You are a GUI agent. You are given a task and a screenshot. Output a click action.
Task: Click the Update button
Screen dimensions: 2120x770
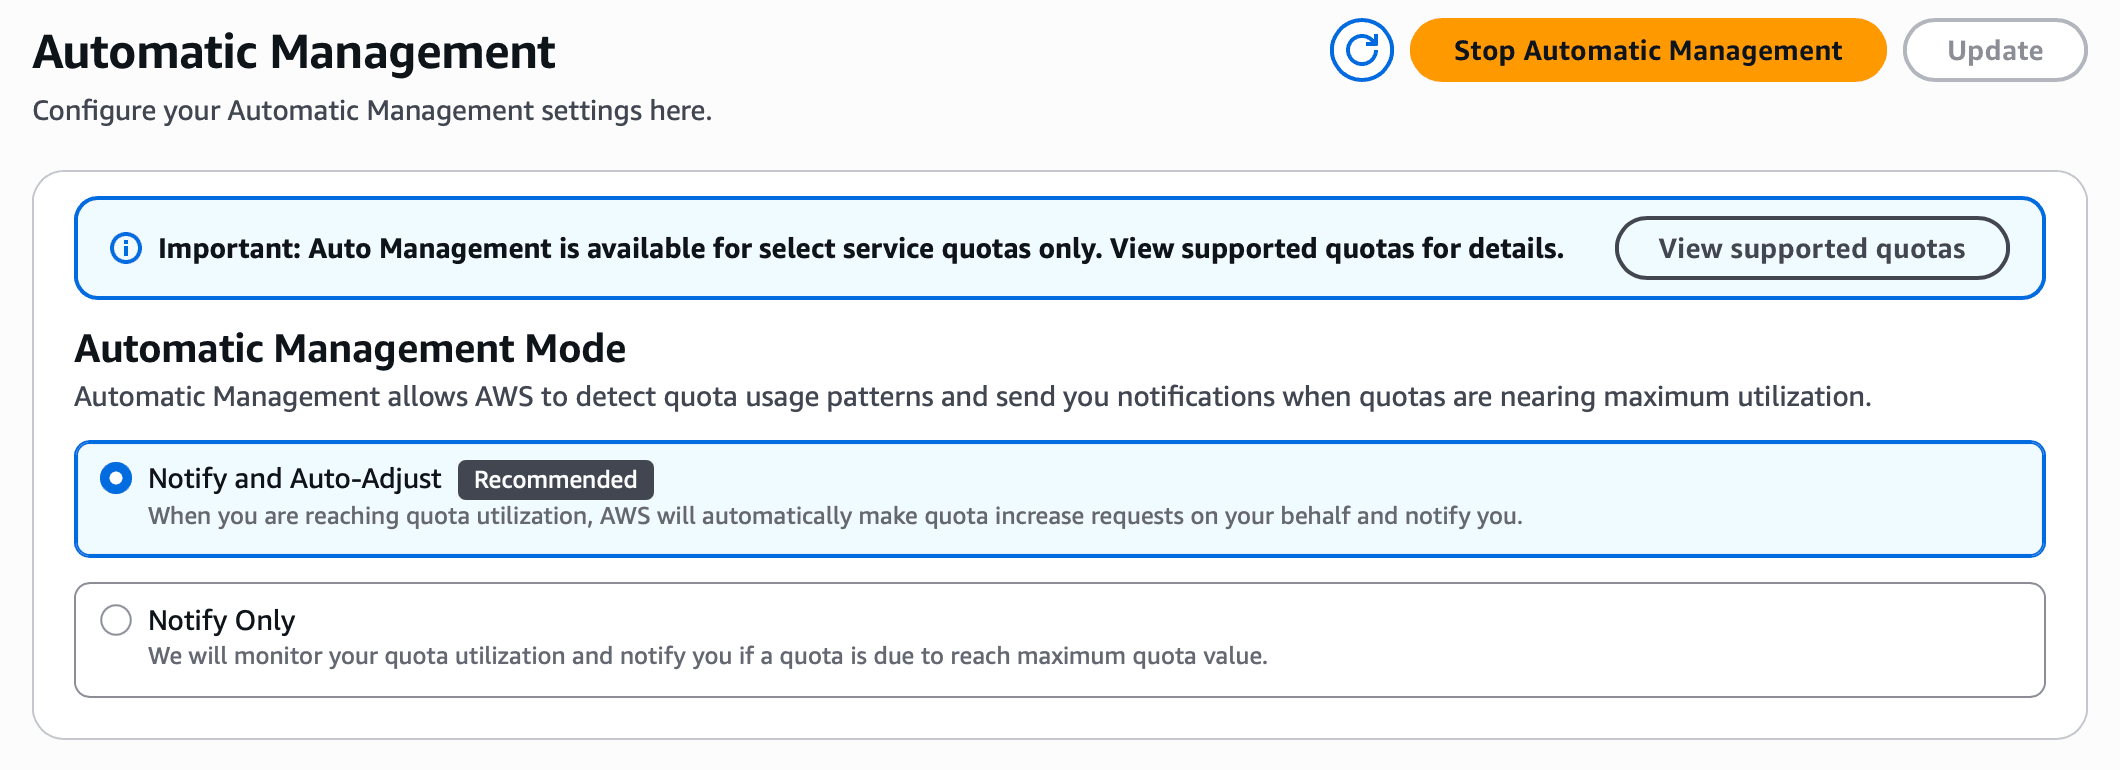[x=1993, y=50]
